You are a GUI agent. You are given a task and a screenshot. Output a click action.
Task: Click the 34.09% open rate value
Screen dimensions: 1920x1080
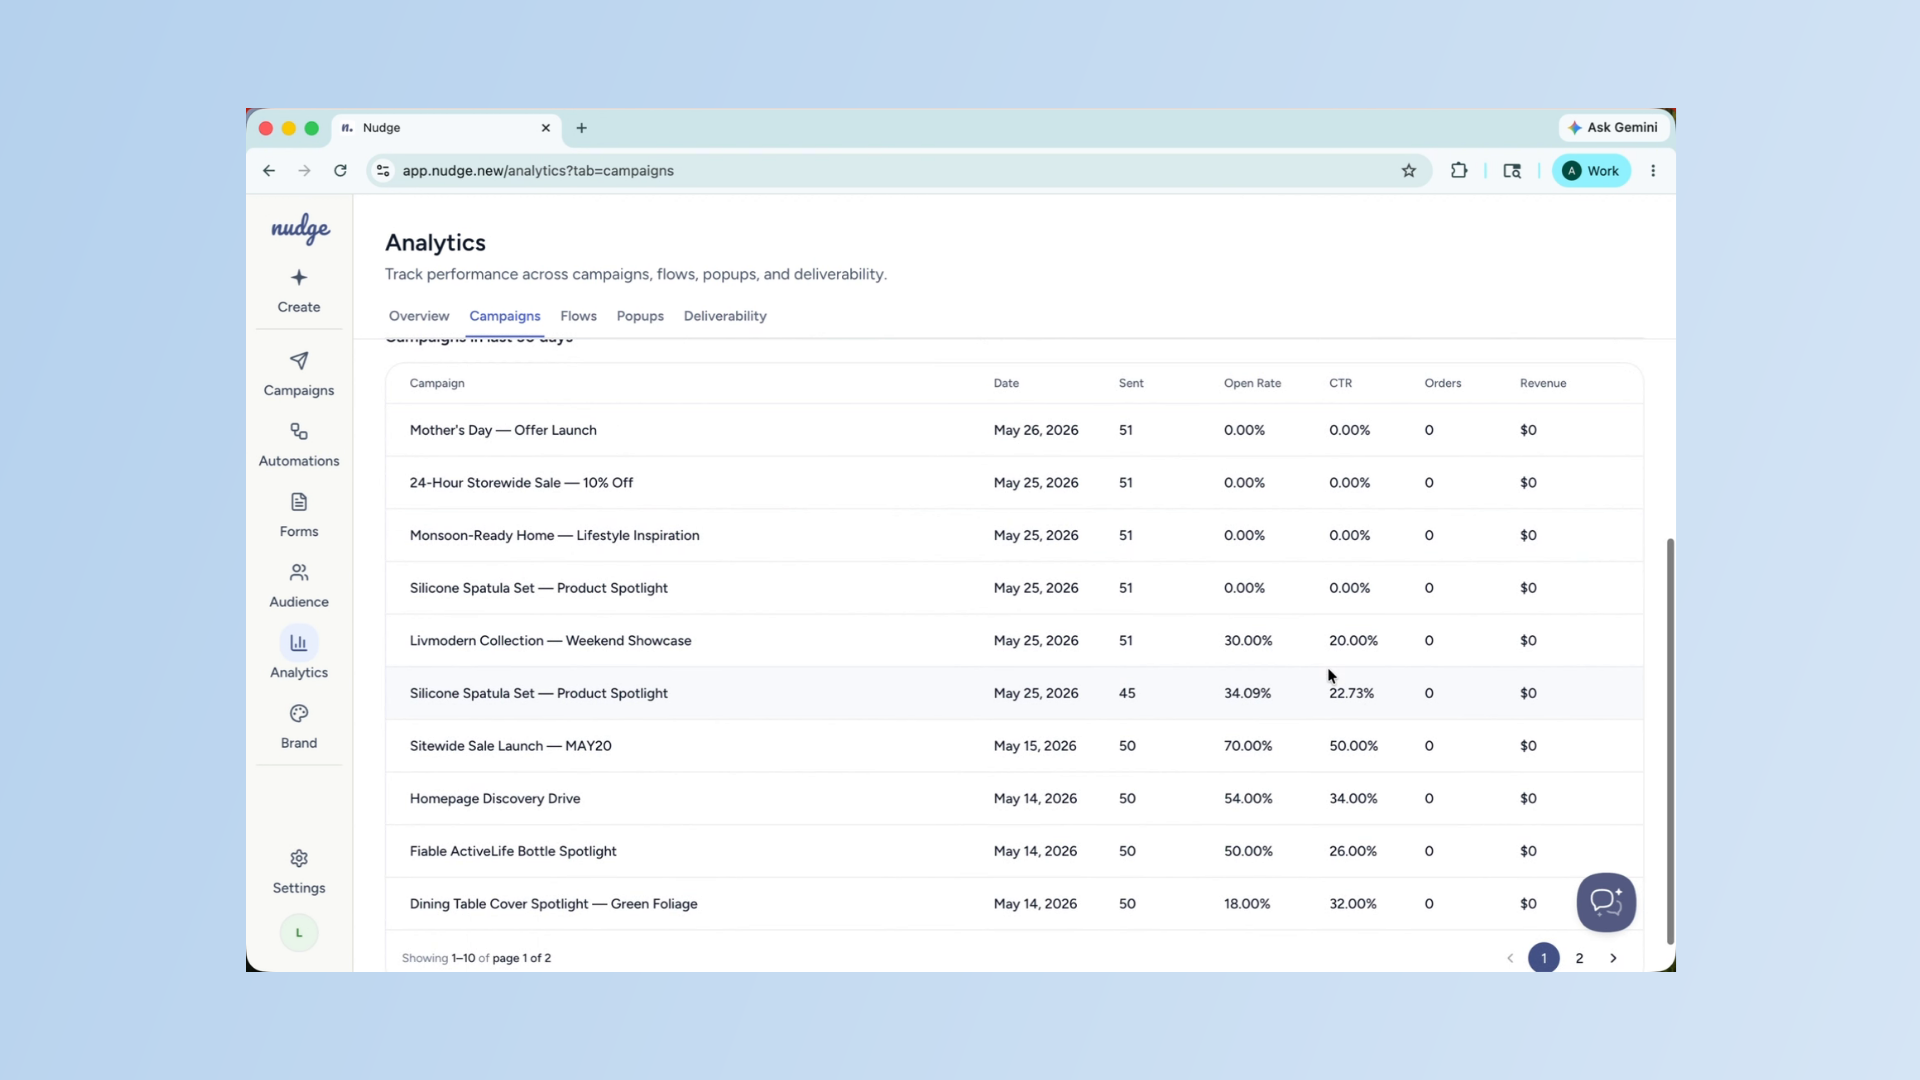(1247, 693)
